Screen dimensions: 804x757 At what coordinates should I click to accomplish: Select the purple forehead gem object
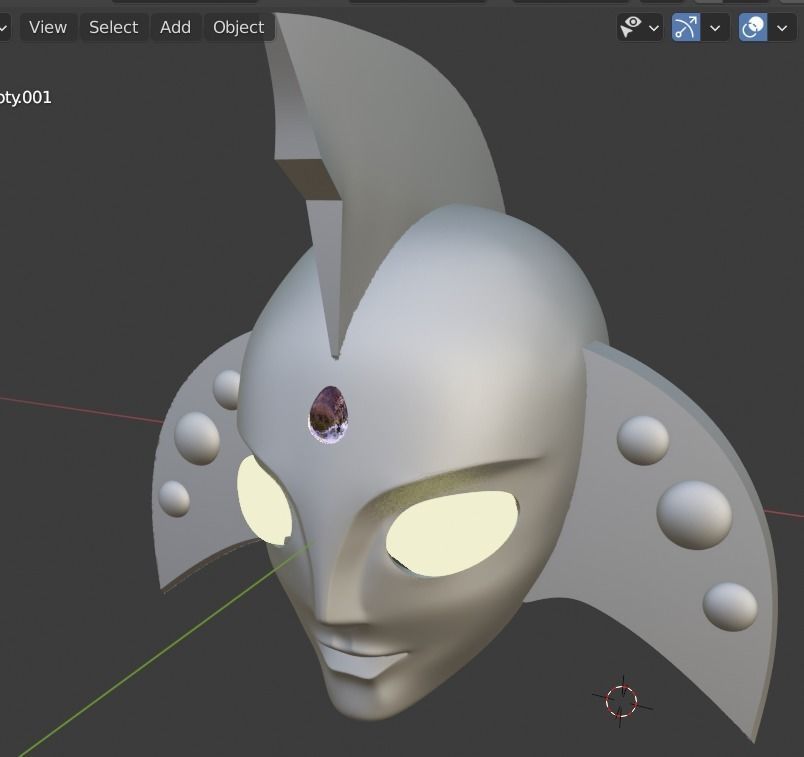point(329,415)
